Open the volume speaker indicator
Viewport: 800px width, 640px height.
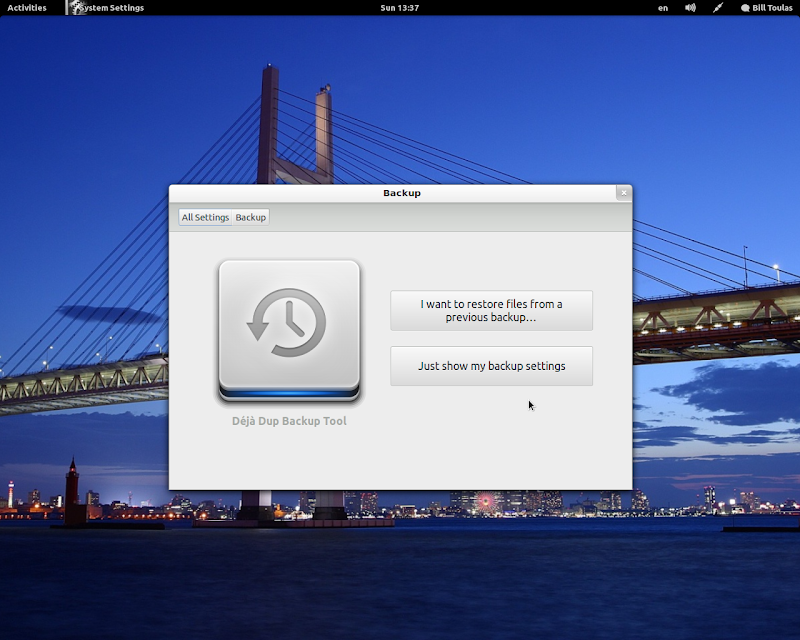pyautogui.click(x=690, y=8)
